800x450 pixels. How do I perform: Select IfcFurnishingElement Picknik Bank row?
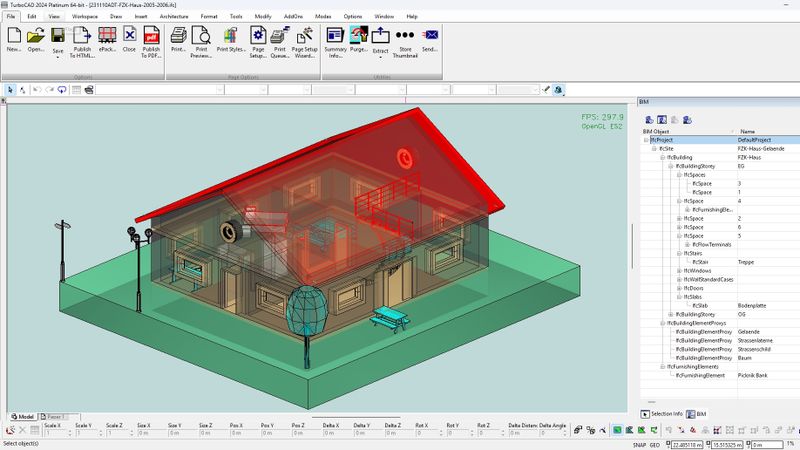click(x=720, y=376)
